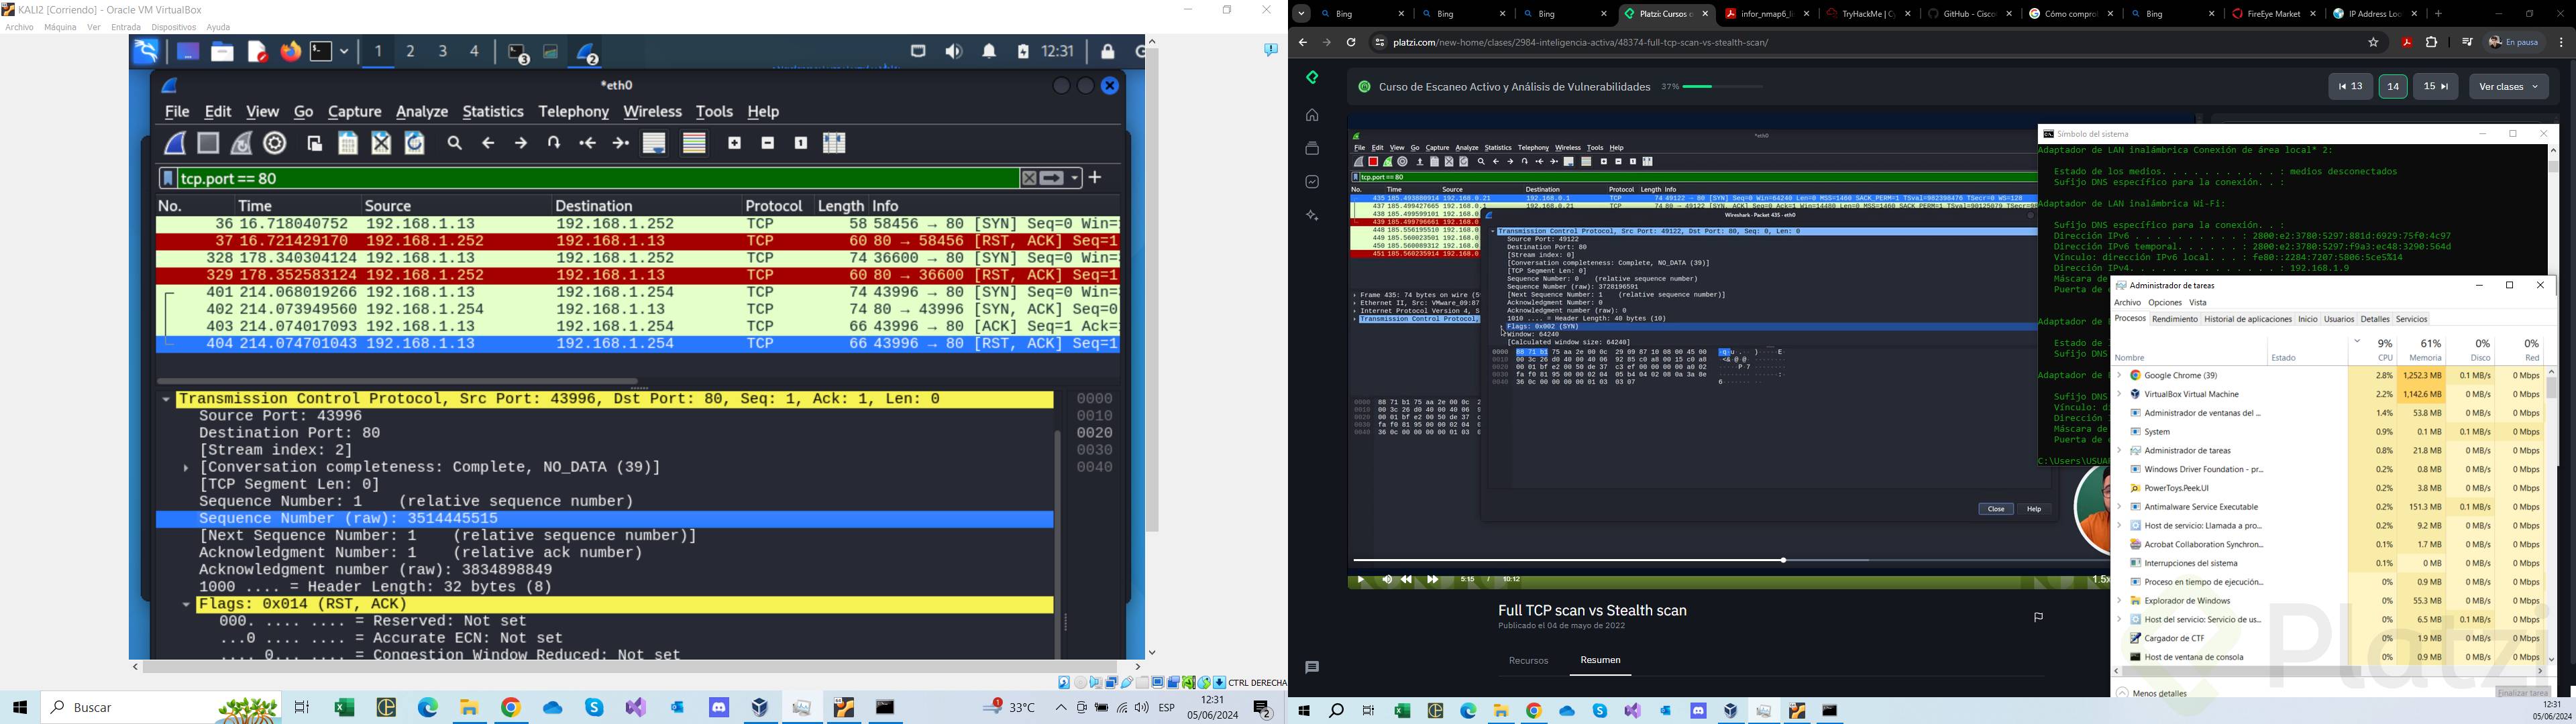Clear the display filter with X
The height and width of the screenshot is (724, 2576).
tap(1028, 178)
